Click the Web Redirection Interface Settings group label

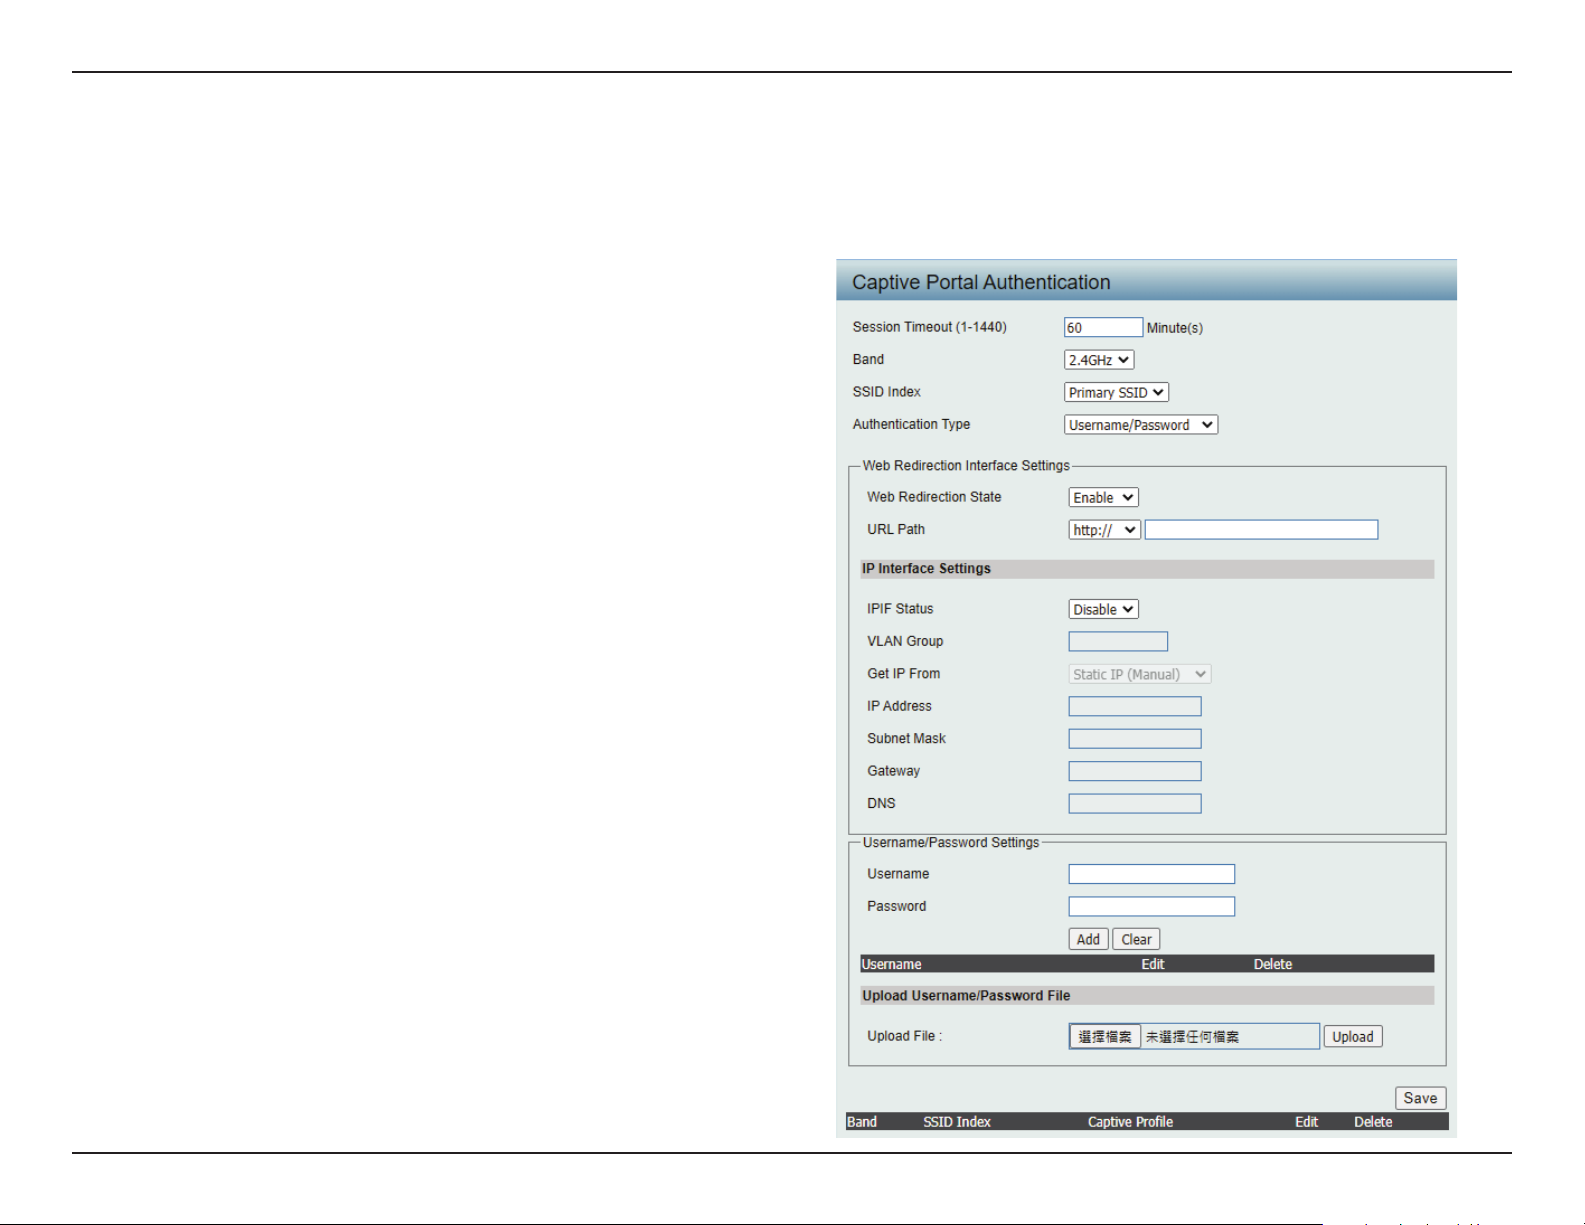click(x=966, y=466)
